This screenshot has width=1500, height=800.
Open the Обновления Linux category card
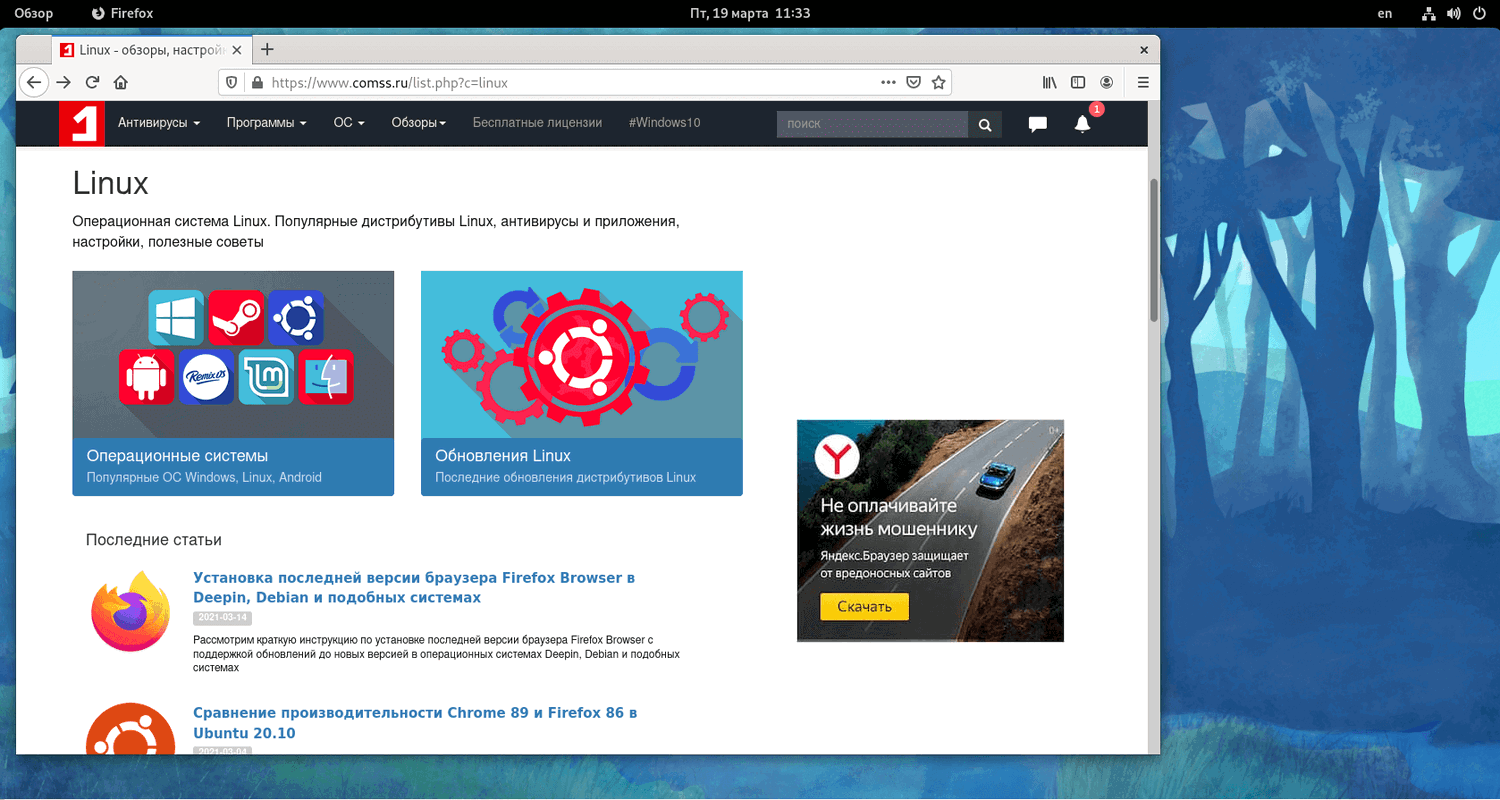click(582, 383)
